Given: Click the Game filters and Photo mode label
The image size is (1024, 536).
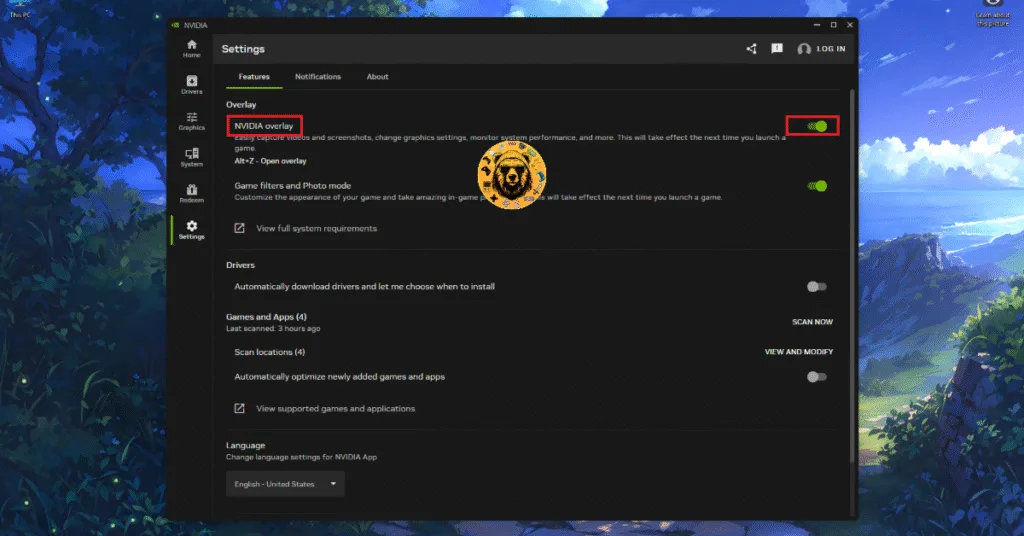Looking at the screenshot, I should coord(293,185).
